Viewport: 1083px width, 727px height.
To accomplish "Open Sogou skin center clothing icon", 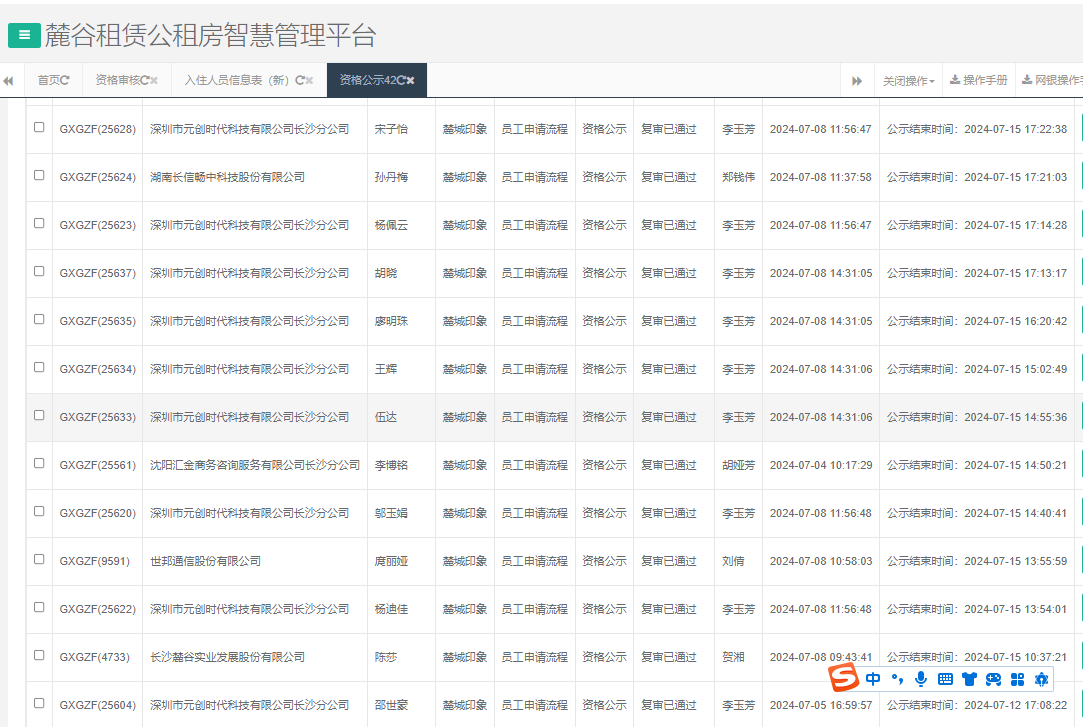I will tap(969, 678).
